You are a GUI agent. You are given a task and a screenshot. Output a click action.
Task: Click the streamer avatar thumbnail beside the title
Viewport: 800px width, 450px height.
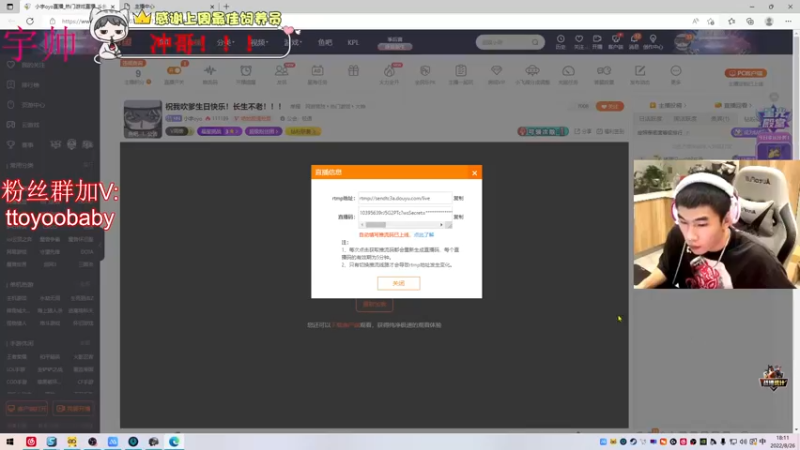point(142,119)
